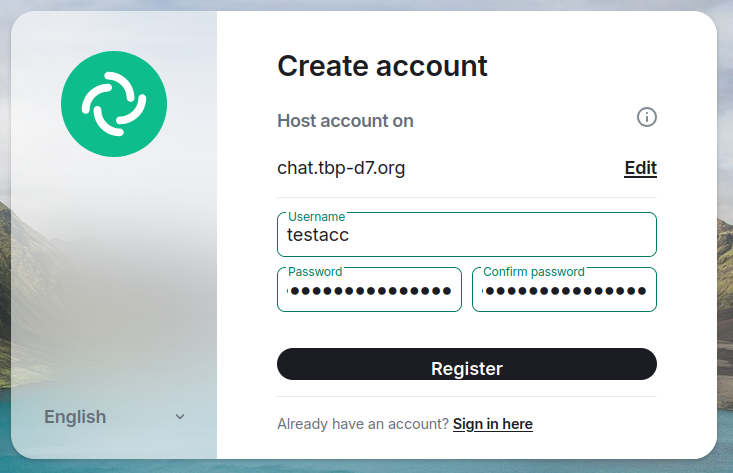Focus the Username input field

466,236
